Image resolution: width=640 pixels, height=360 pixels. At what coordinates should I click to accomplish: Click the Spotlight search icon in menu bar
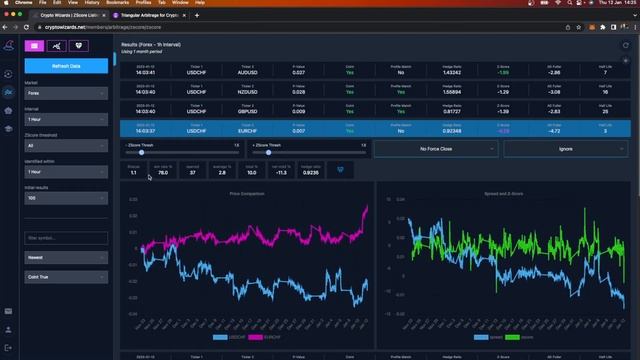[x=569, y=2]
